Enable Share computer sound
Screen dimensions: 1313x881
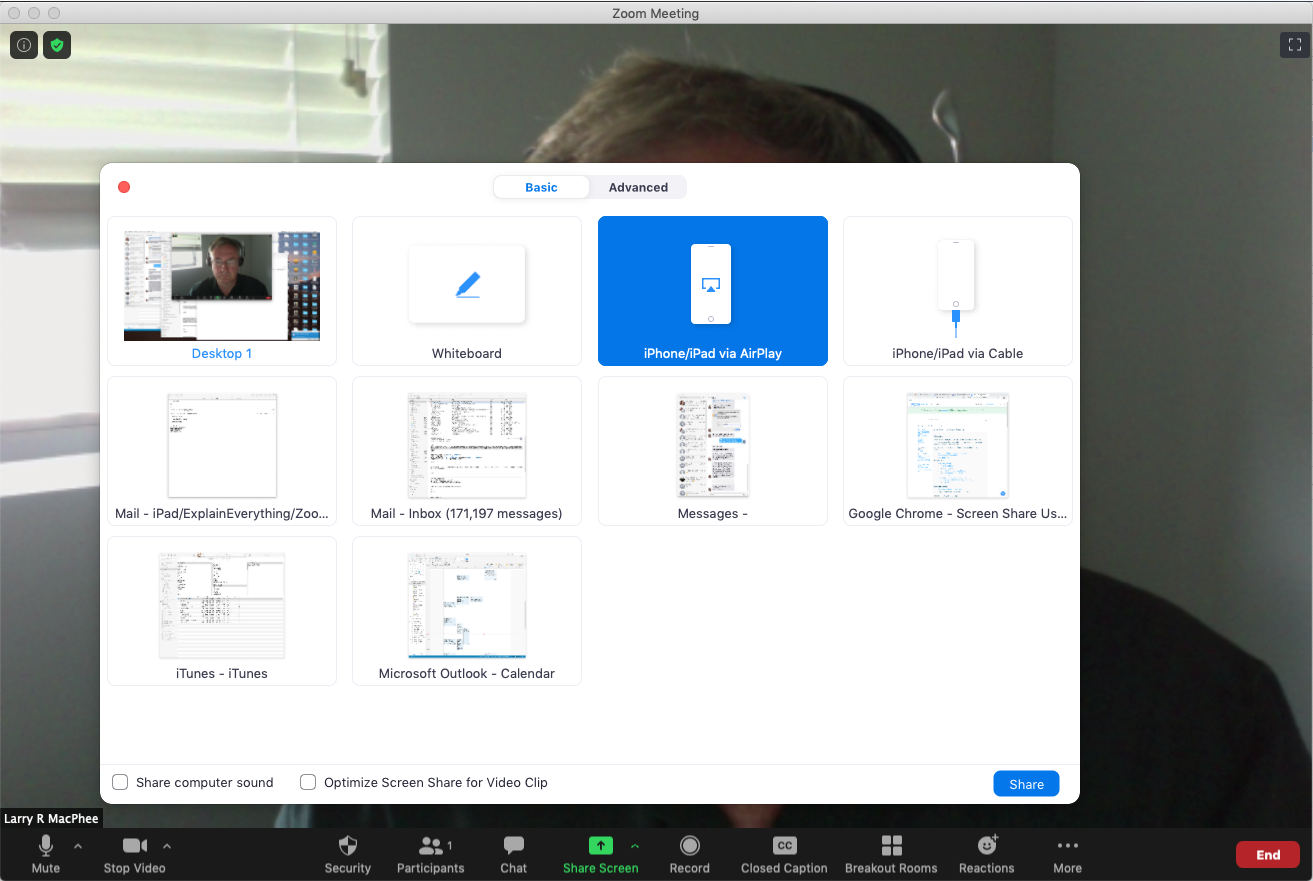pos(120,782)
